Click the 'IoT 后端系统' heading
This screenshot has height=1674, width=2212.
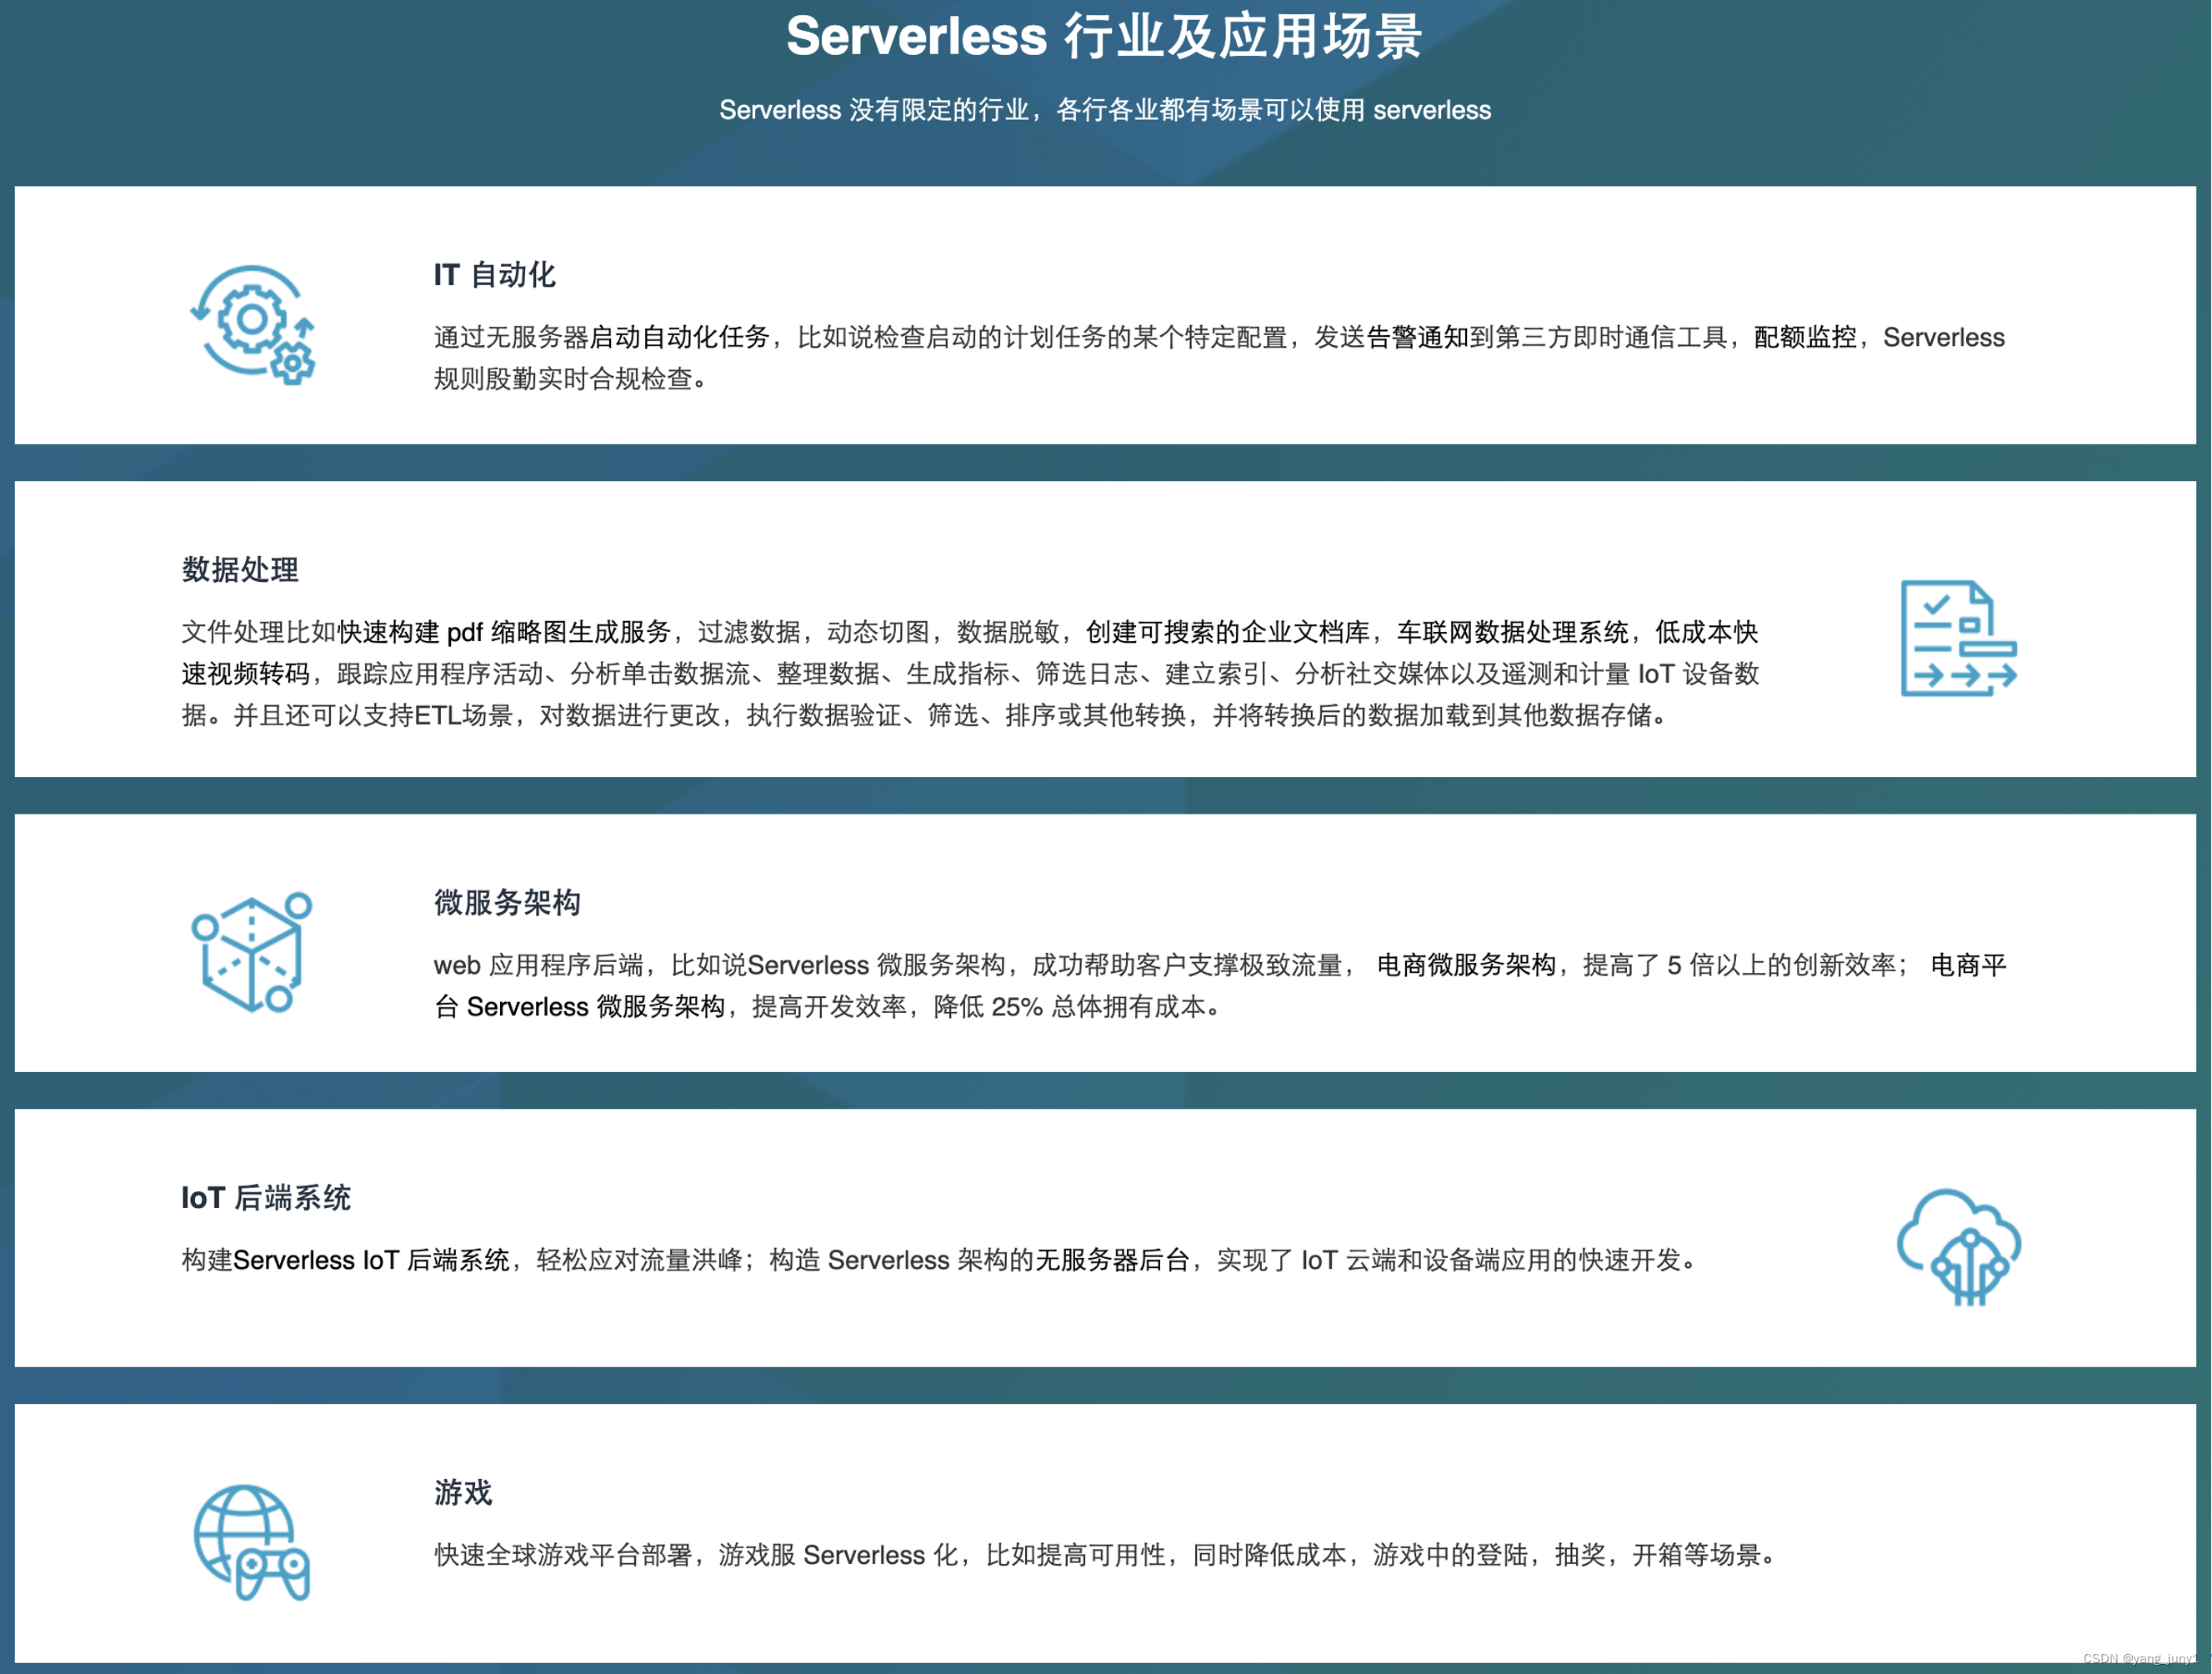point(266,1197)
